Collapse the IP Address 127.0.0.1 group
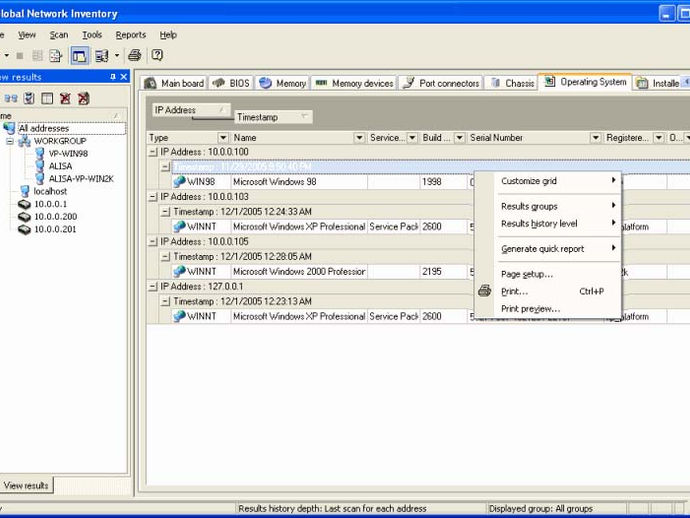 point(153,287)
